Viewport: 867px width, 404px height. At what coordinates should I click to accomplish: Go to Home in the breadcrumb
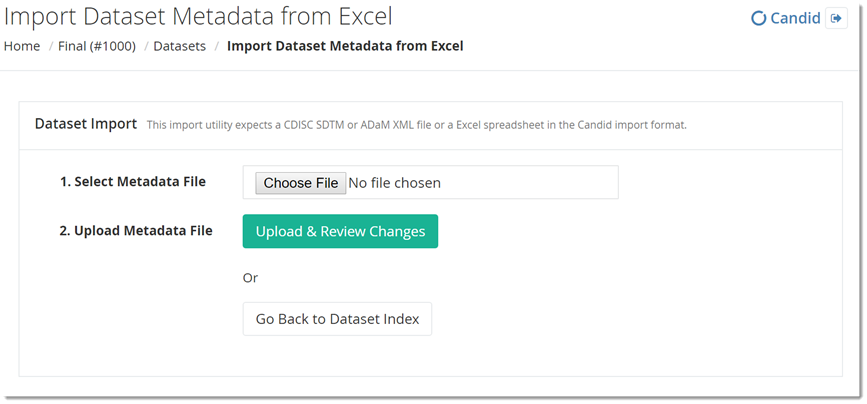coord(22,46)
